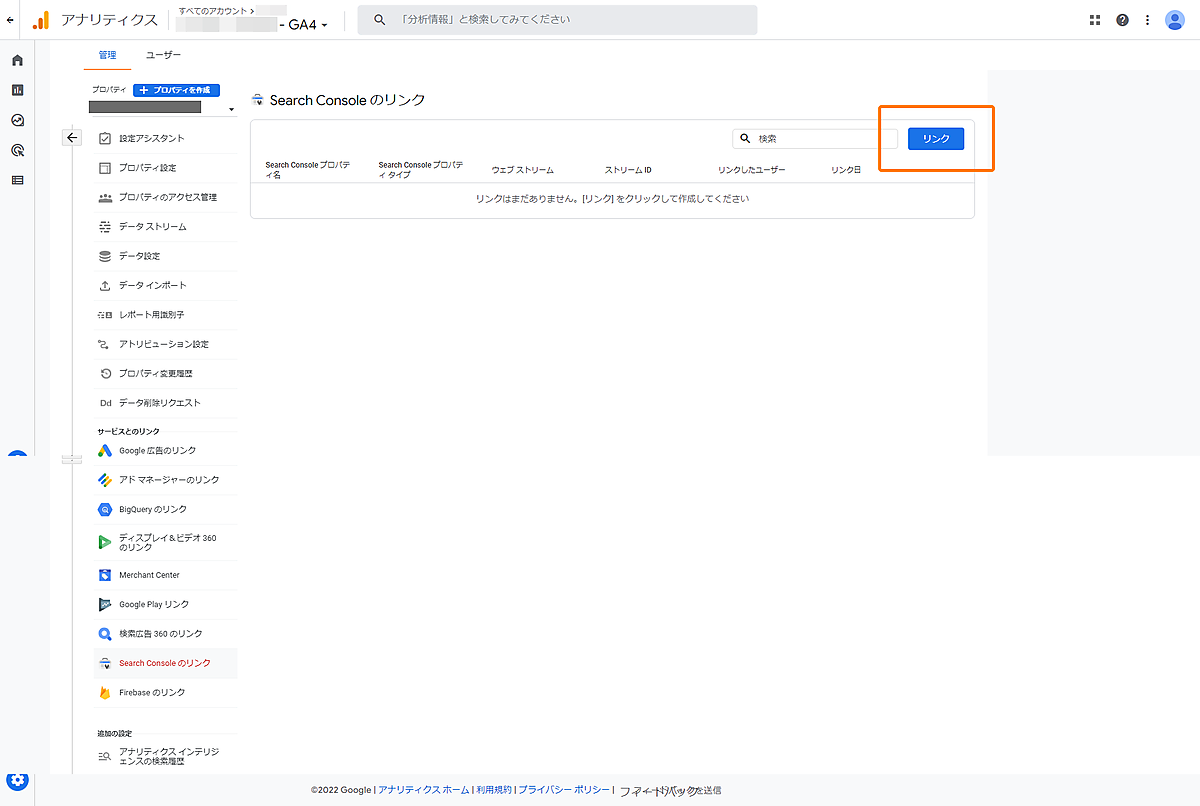This screenshot has height=806, width=1200.
Task: Open the Explore icon in left rail
Action: (x=17, y=120)
